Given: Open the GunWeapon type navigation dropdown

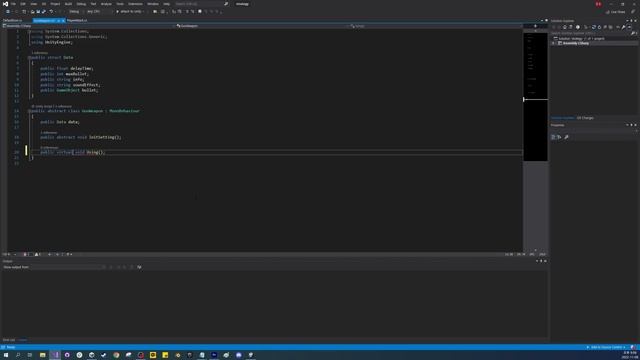Looking at the screenshot, I should [261, 26].
